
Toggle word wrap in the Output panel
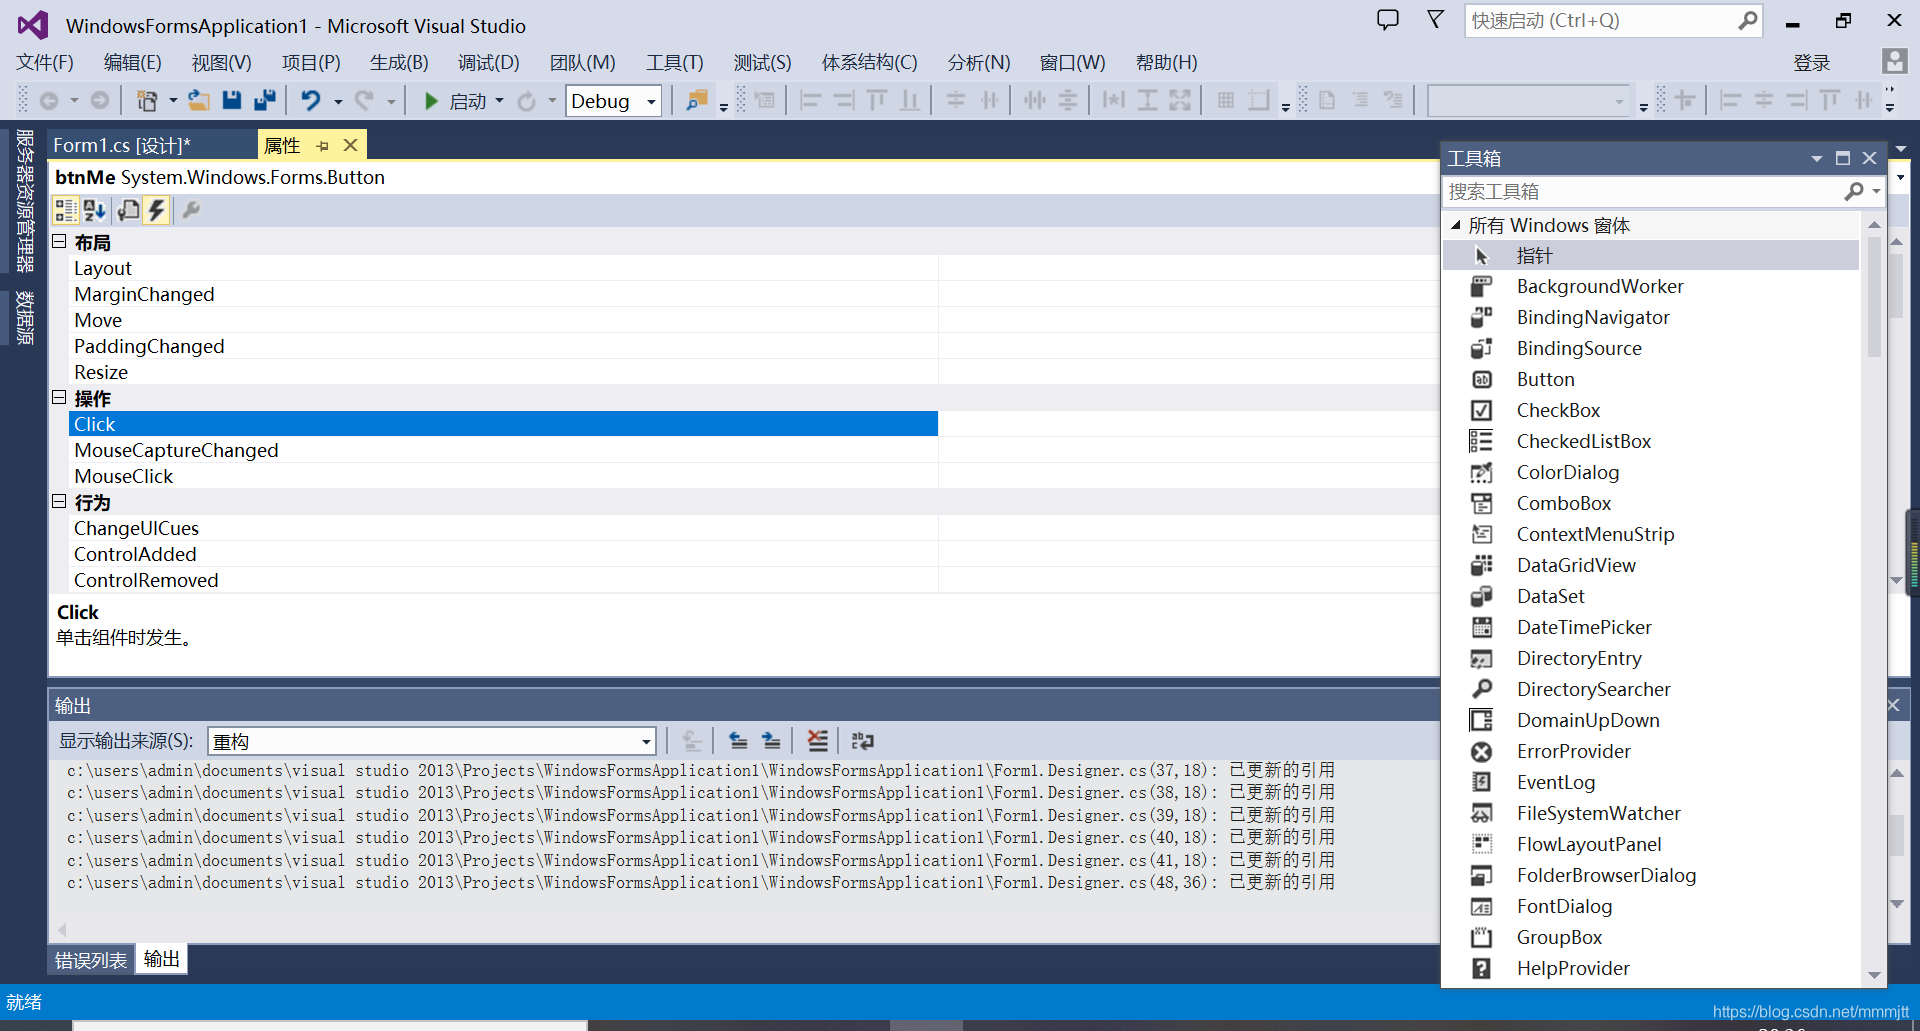point(862,741)
